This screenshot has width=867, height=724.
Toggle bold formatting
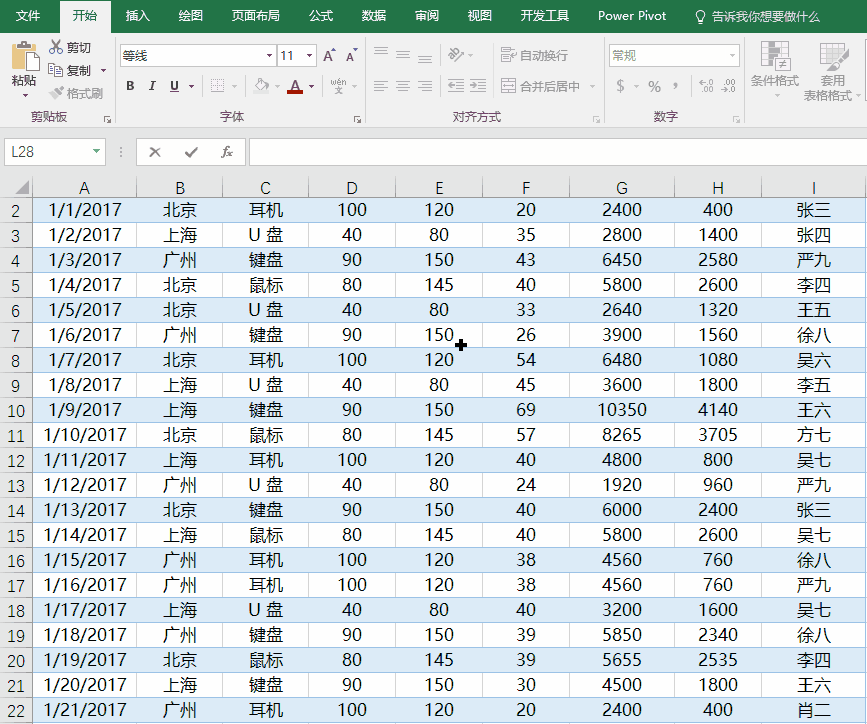[x=130, y=86]
